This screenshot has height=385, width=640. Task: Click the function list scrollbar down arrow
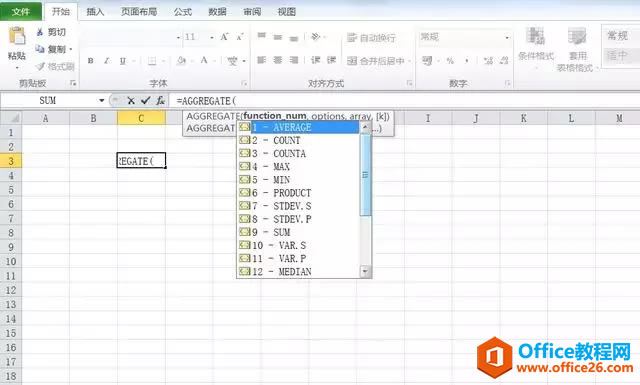coord(365,271)
